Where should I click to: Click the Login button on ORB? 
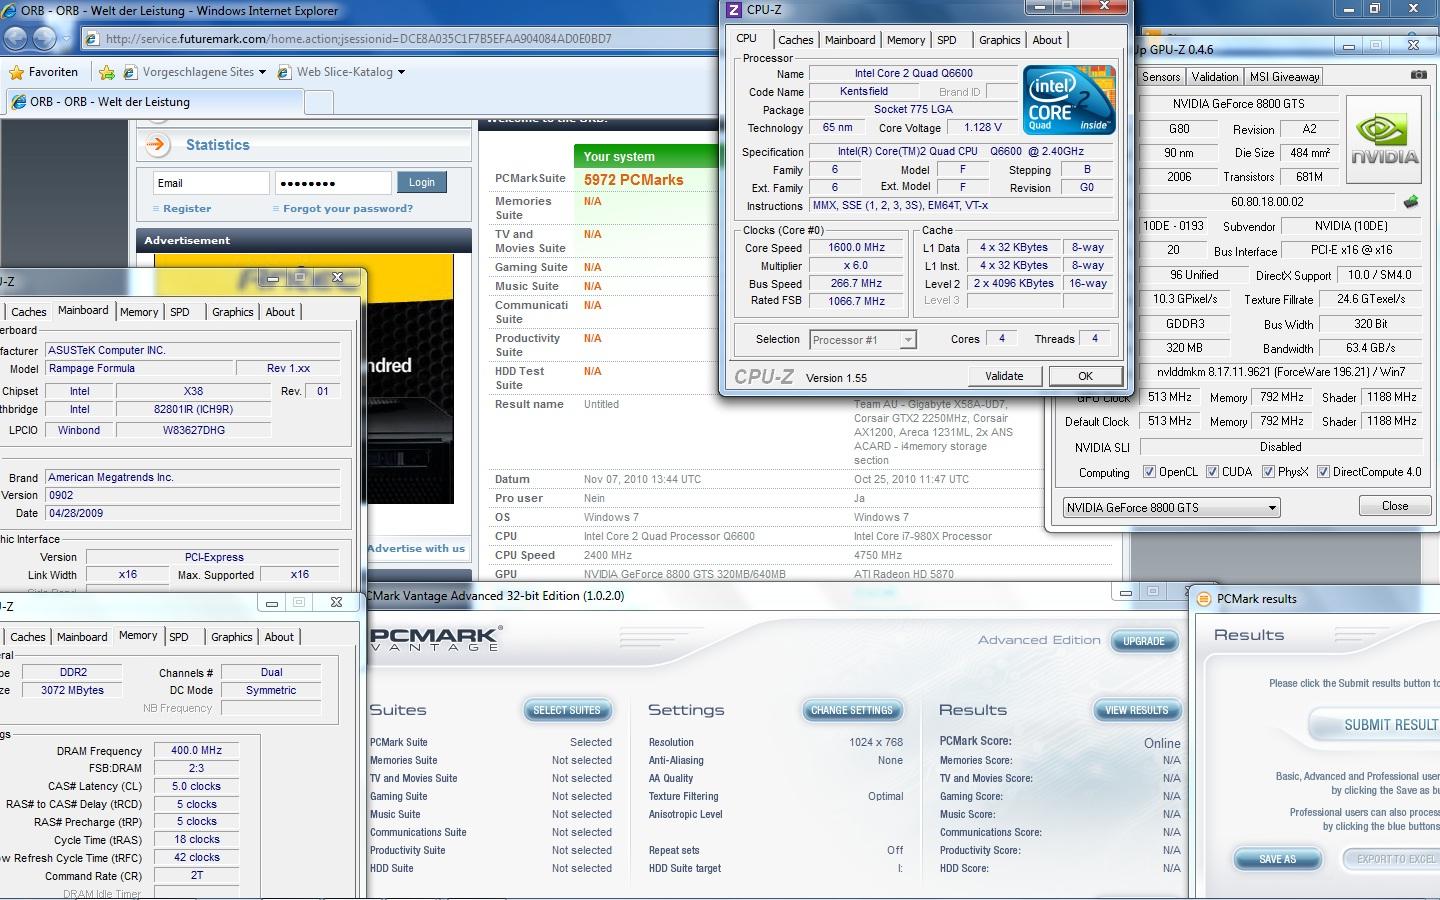pyautogui.click(x=422, y=182)
